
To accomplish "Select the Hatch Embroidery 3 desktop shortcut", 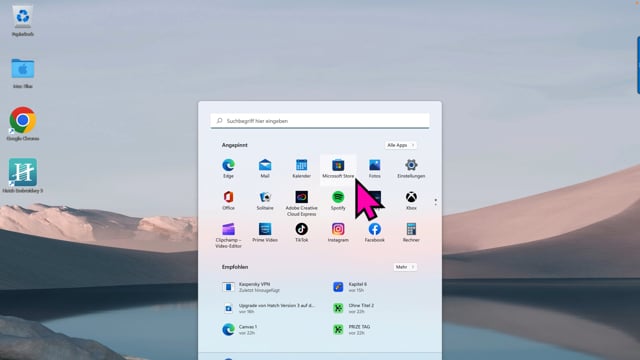I will 22,176.
